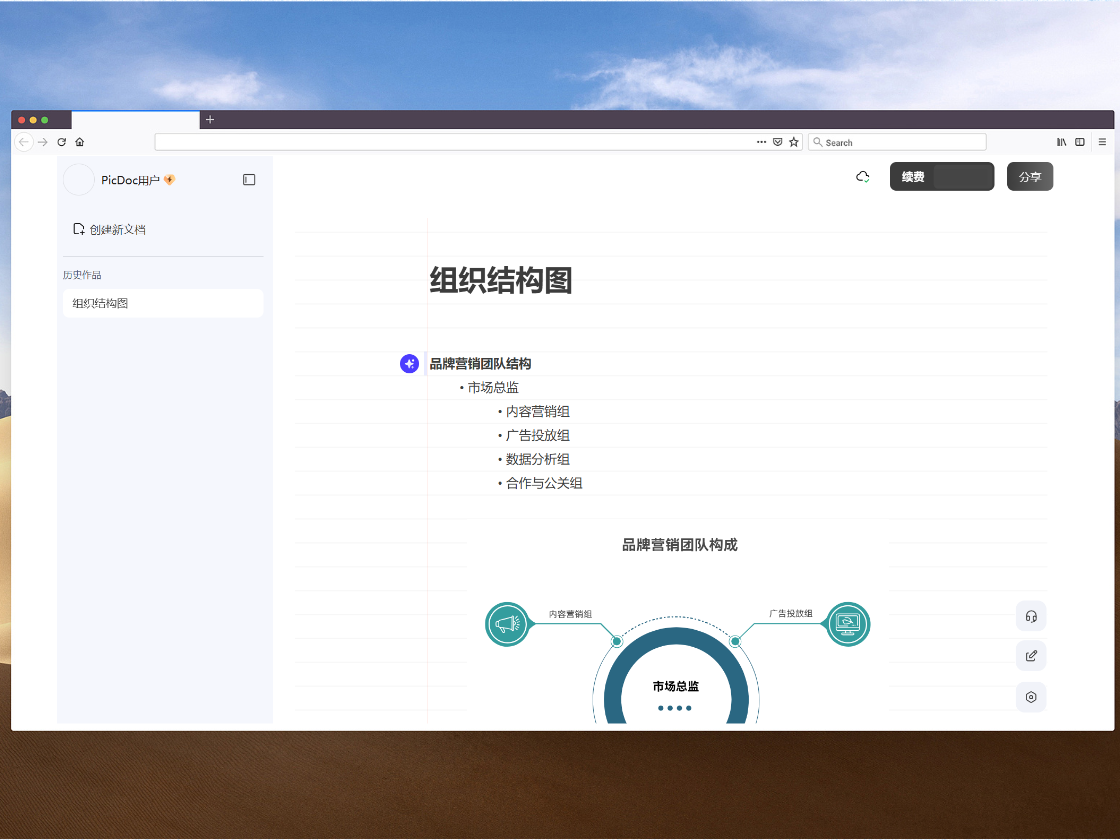Image resolution: width=1120 pixels, height=840 pixels.
Task: Select 组织结构图 under 历史作品
Action: (163, 303)
